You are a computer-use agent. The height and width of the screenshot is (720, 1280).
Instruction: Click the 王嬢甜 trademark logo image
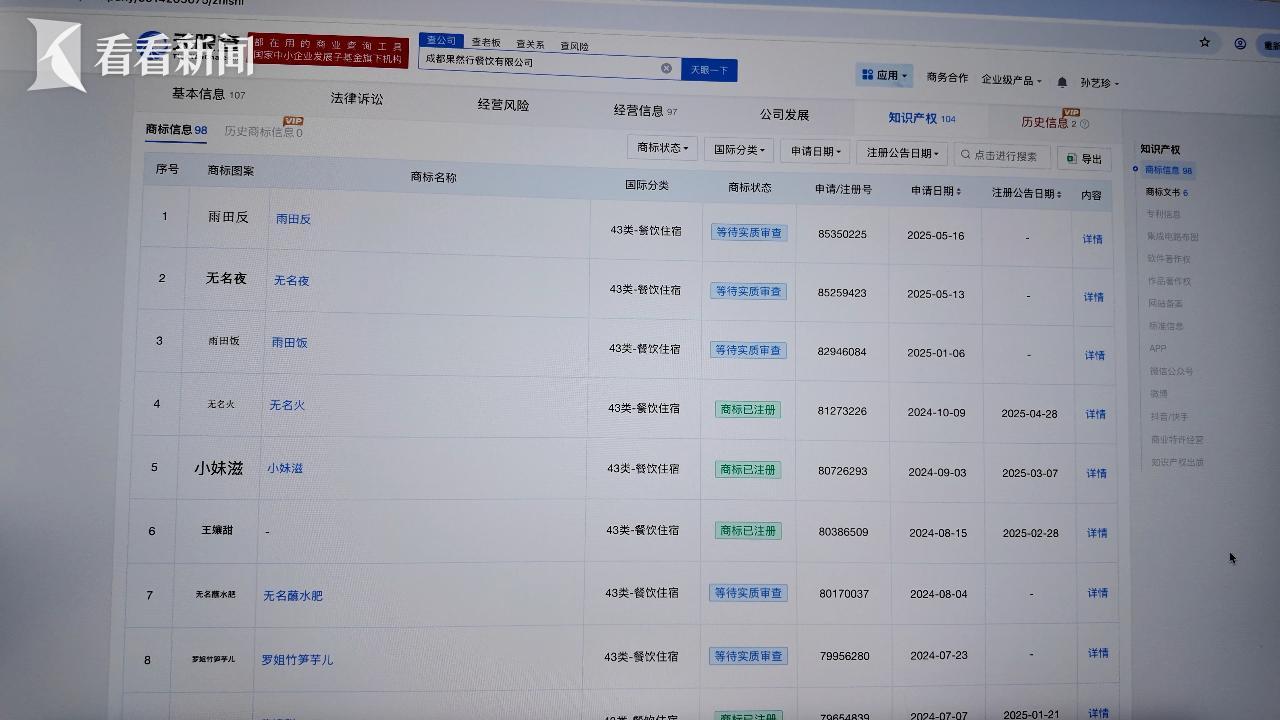click(216, 530)
